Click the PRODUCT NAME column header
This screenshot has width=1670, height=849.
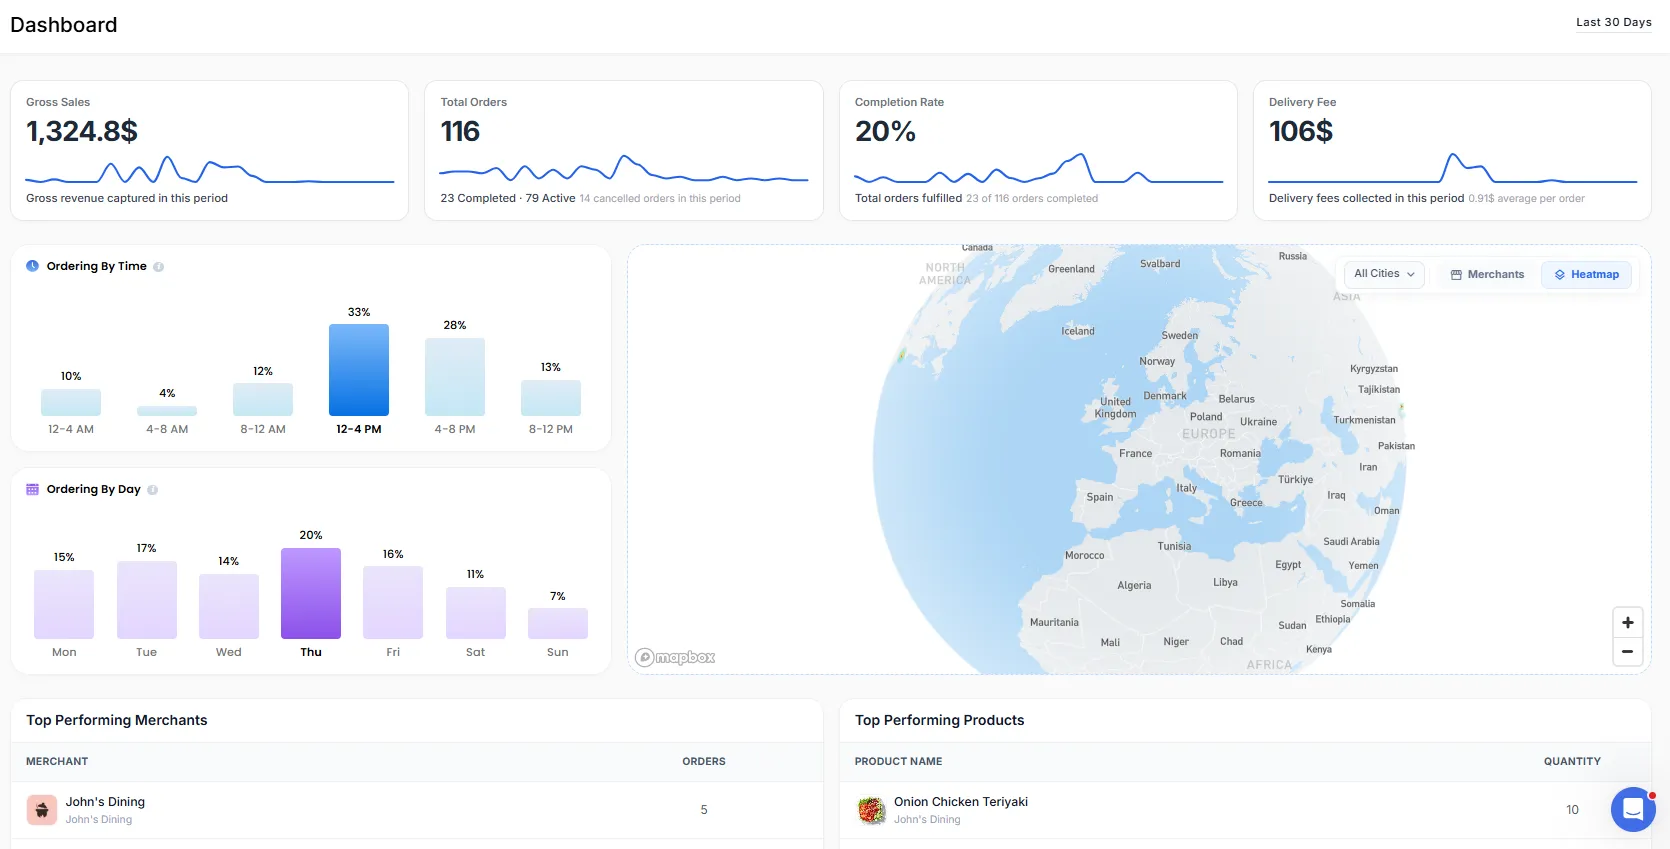[898, 761]
